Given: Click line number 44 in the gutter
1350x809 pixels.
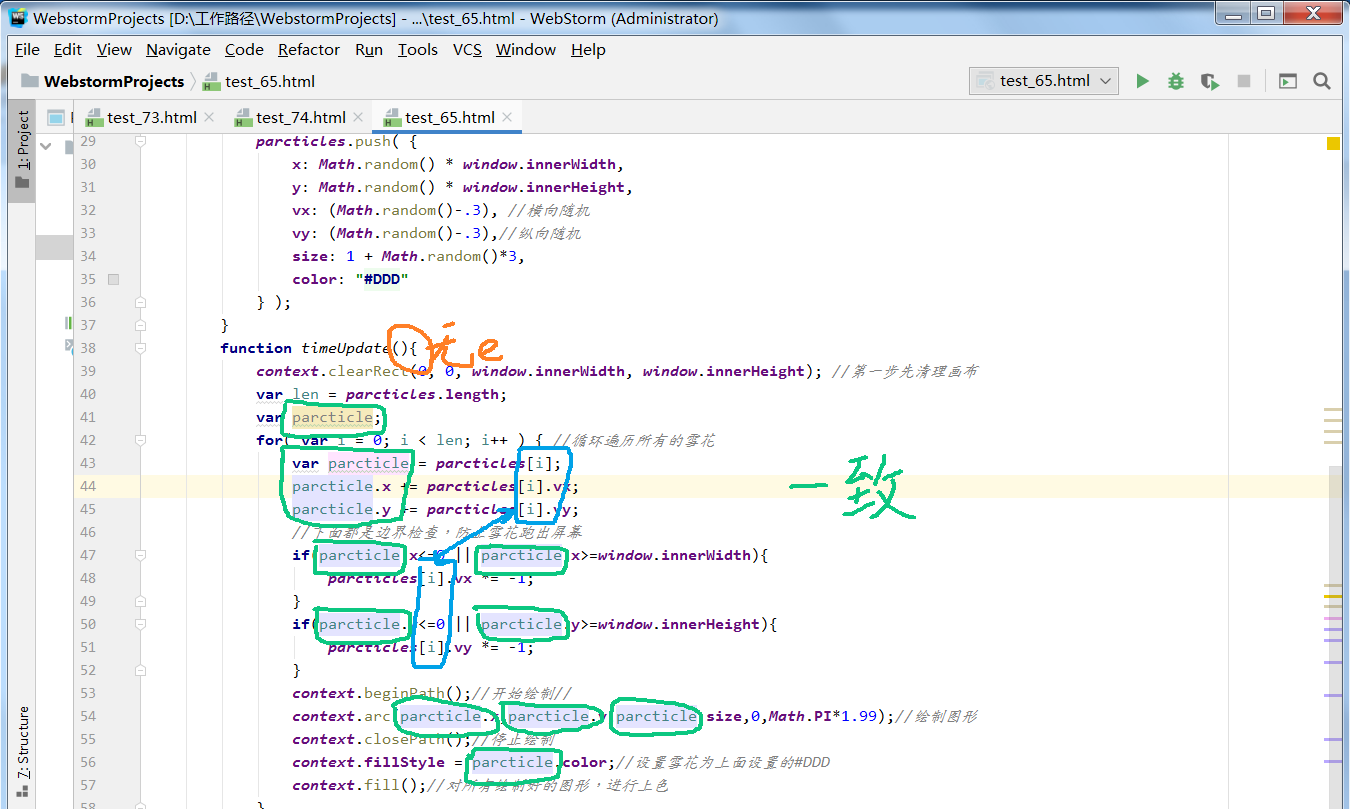Looking at the screenshot, I should click(x=88, y=486).
